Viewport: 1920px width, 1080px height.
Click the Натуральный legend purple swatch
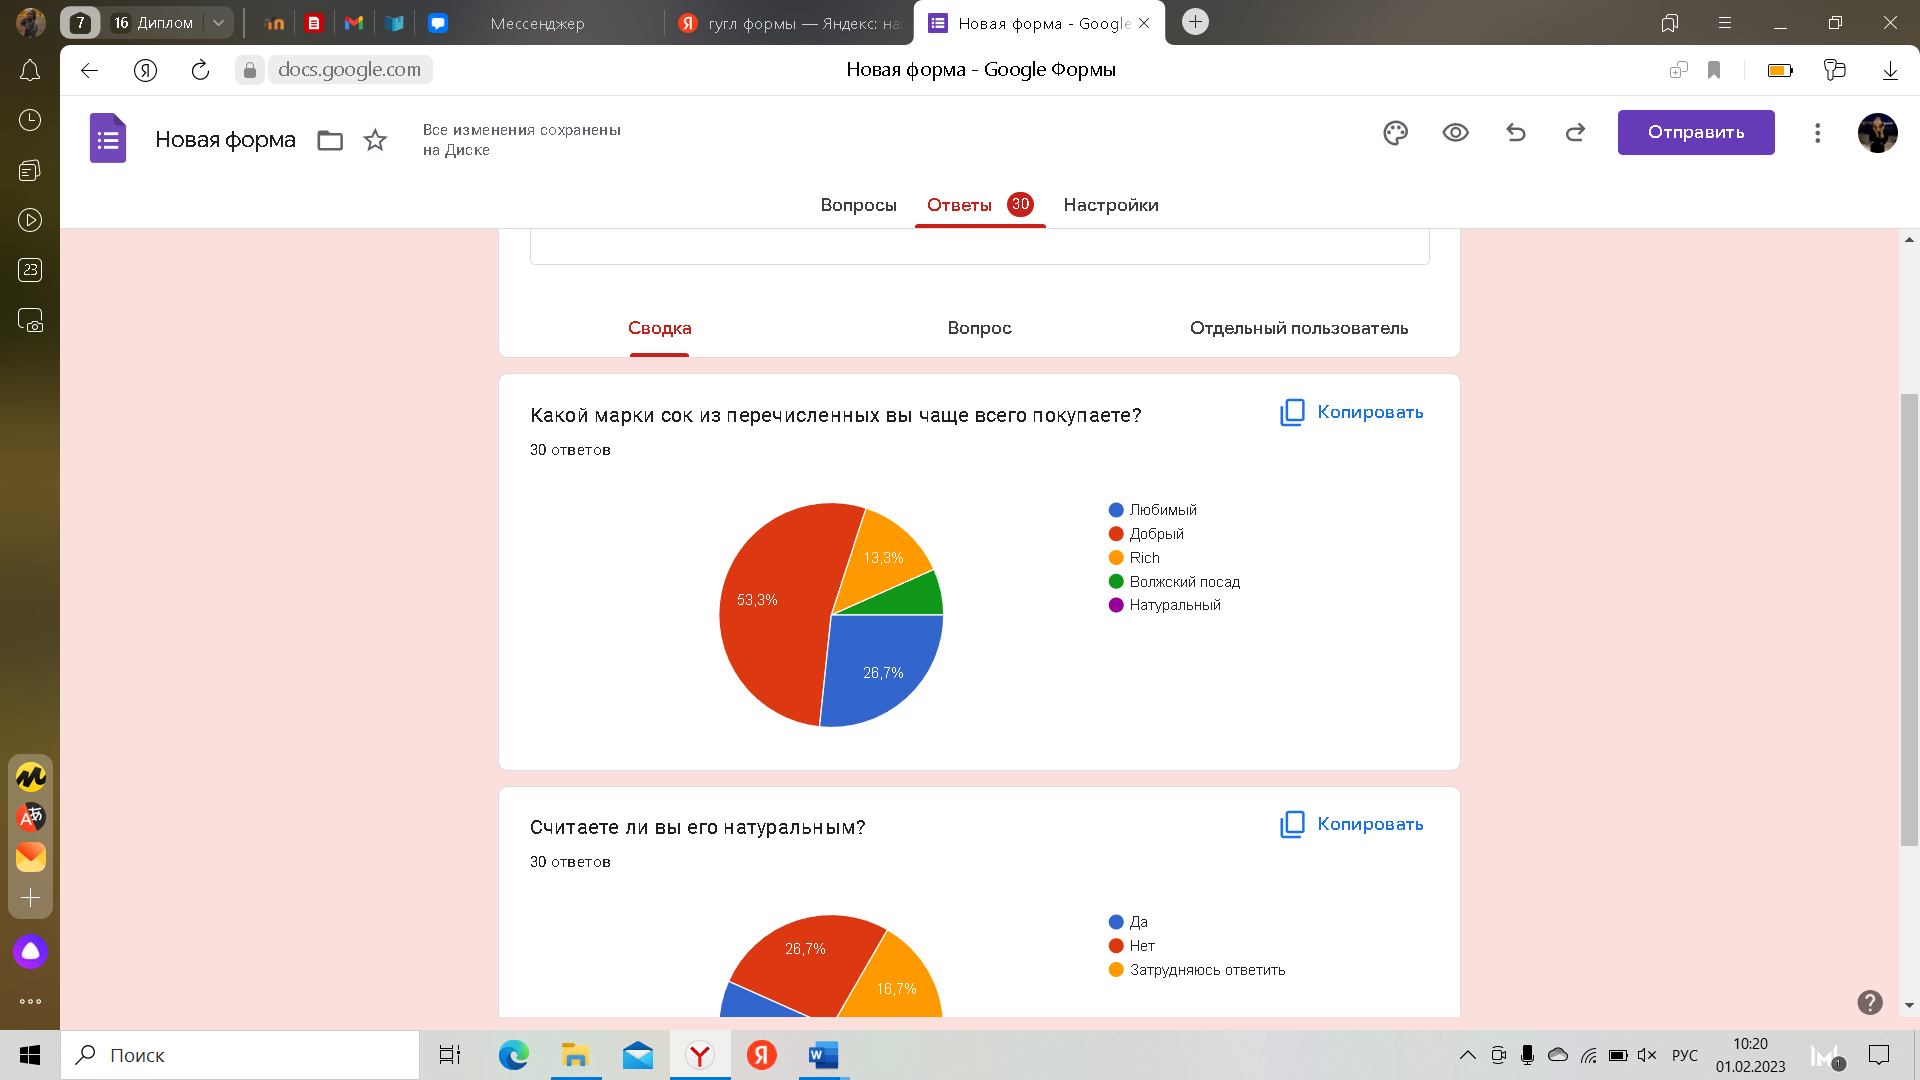(x=1116, y=605)
